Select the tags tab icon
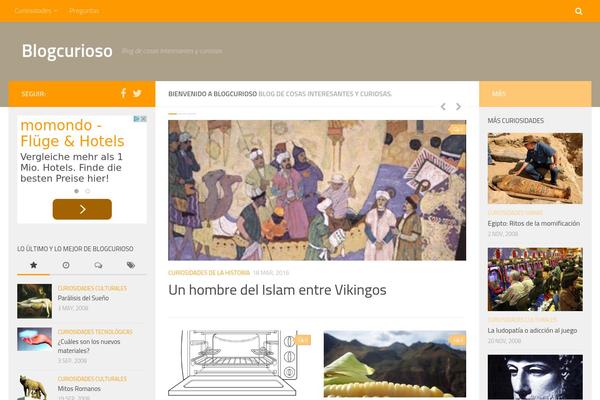Screen dimensions: 600x400 130,265
